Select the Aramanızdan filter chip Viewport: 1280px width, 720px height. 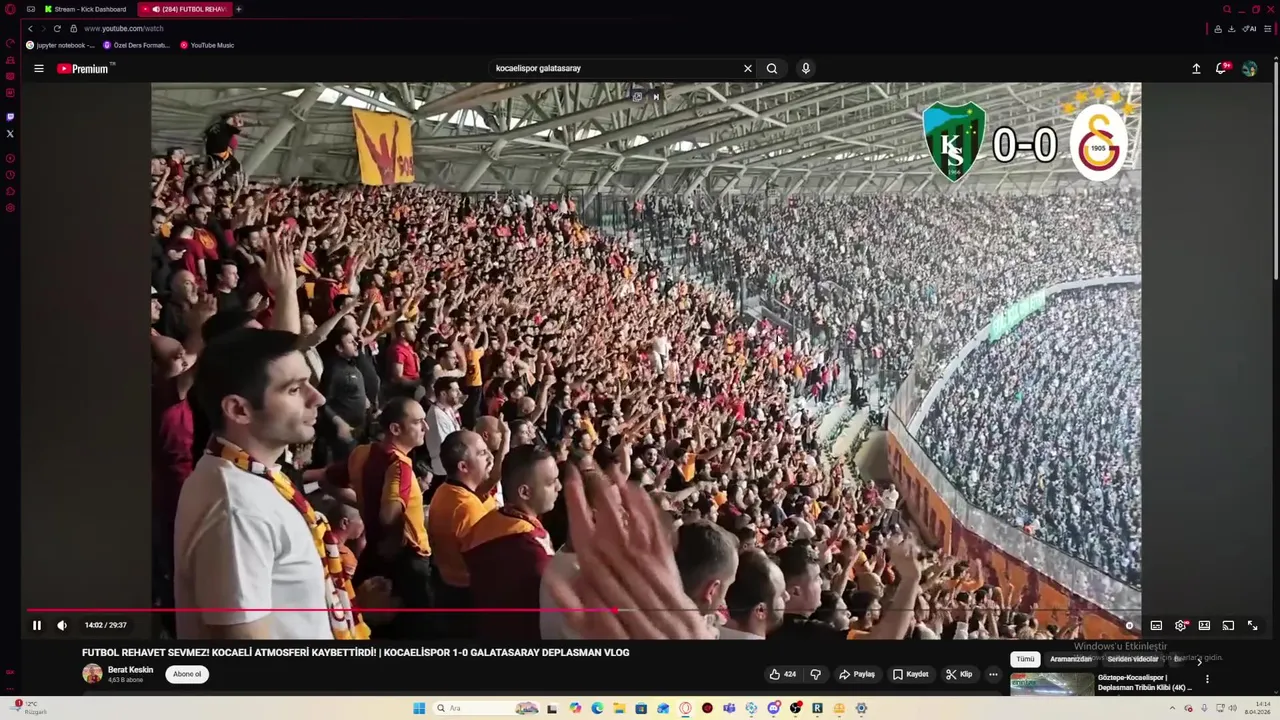1071,659
